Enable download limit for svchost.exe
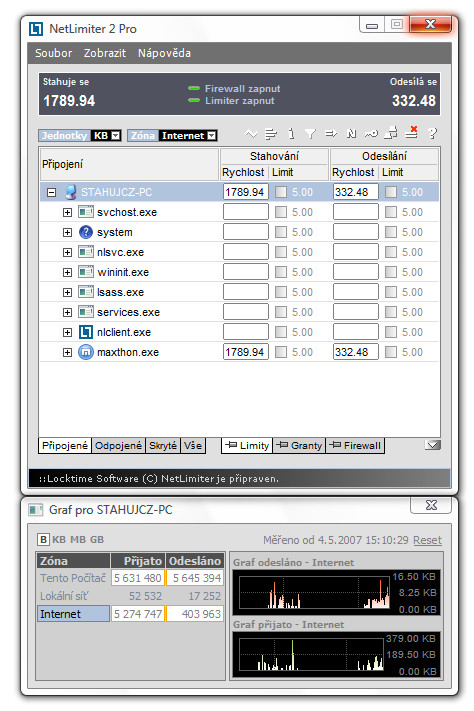Image resolution: width=474 pixels, height=711 pixels. click(x=281, y=212)
